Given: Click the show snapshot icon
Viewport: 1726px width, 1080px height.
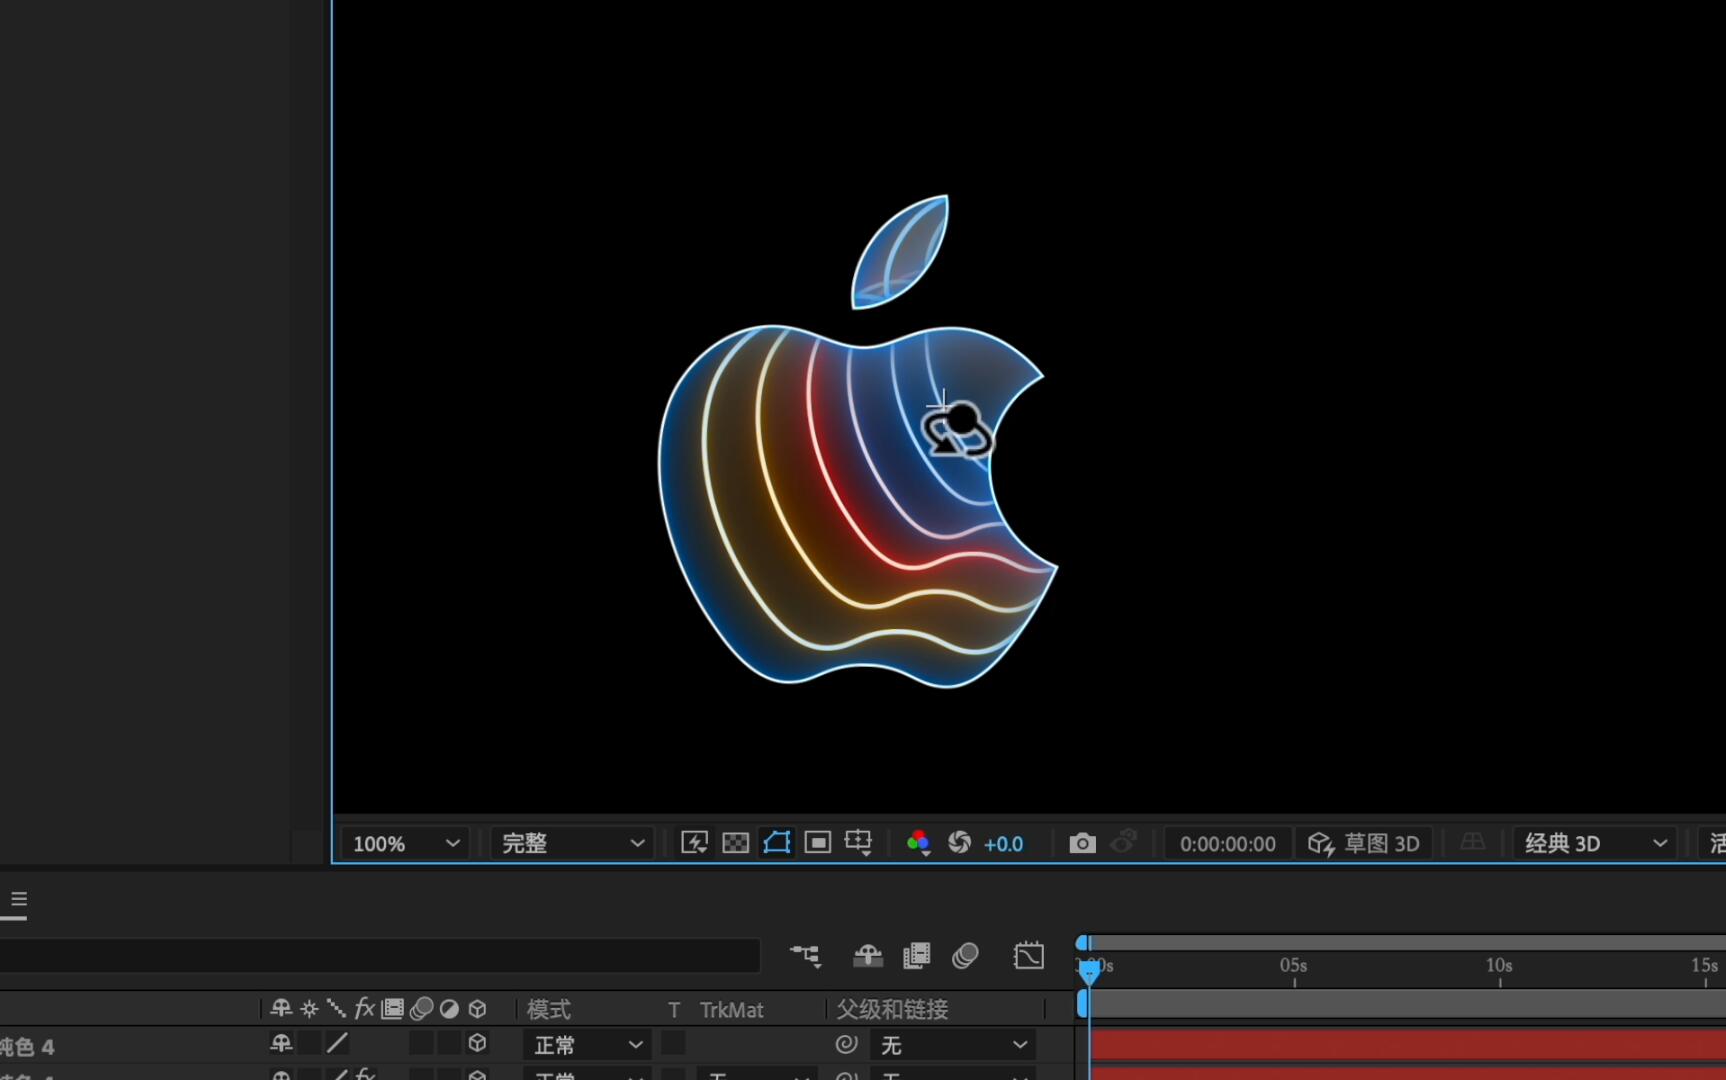Looking at the screenshot, I should pos(1124,843).
